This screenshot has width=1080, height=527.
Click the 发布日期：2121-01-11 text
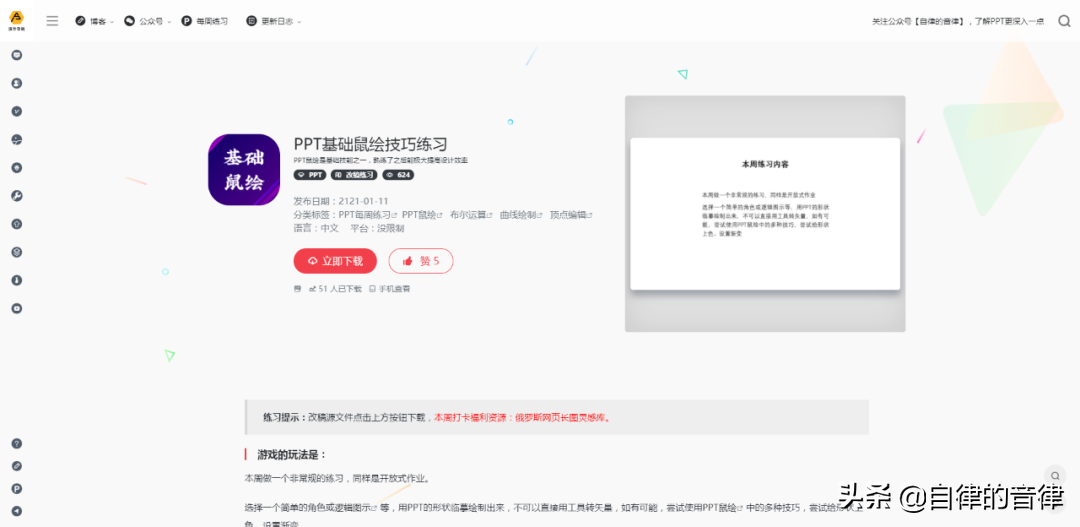[x=341, y=201]
